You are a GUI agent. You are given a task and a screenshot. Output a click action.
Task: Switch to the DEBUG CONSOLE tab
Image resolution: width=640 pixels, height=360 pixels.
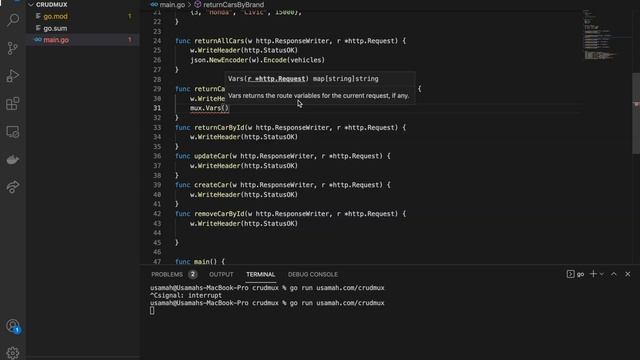coord(313,274)
